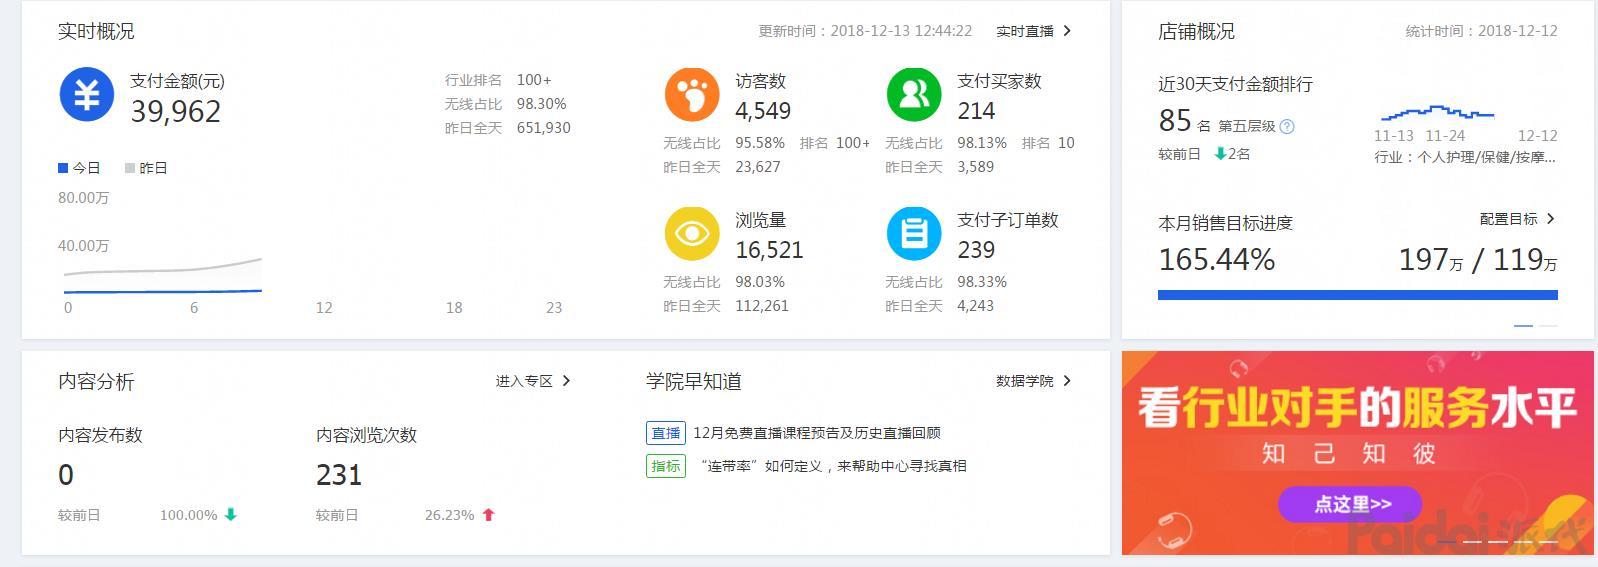The height and width of the screenshot is (567, 1598).
Task: Click the visitor count value 4,549
Action: point(763,111)
